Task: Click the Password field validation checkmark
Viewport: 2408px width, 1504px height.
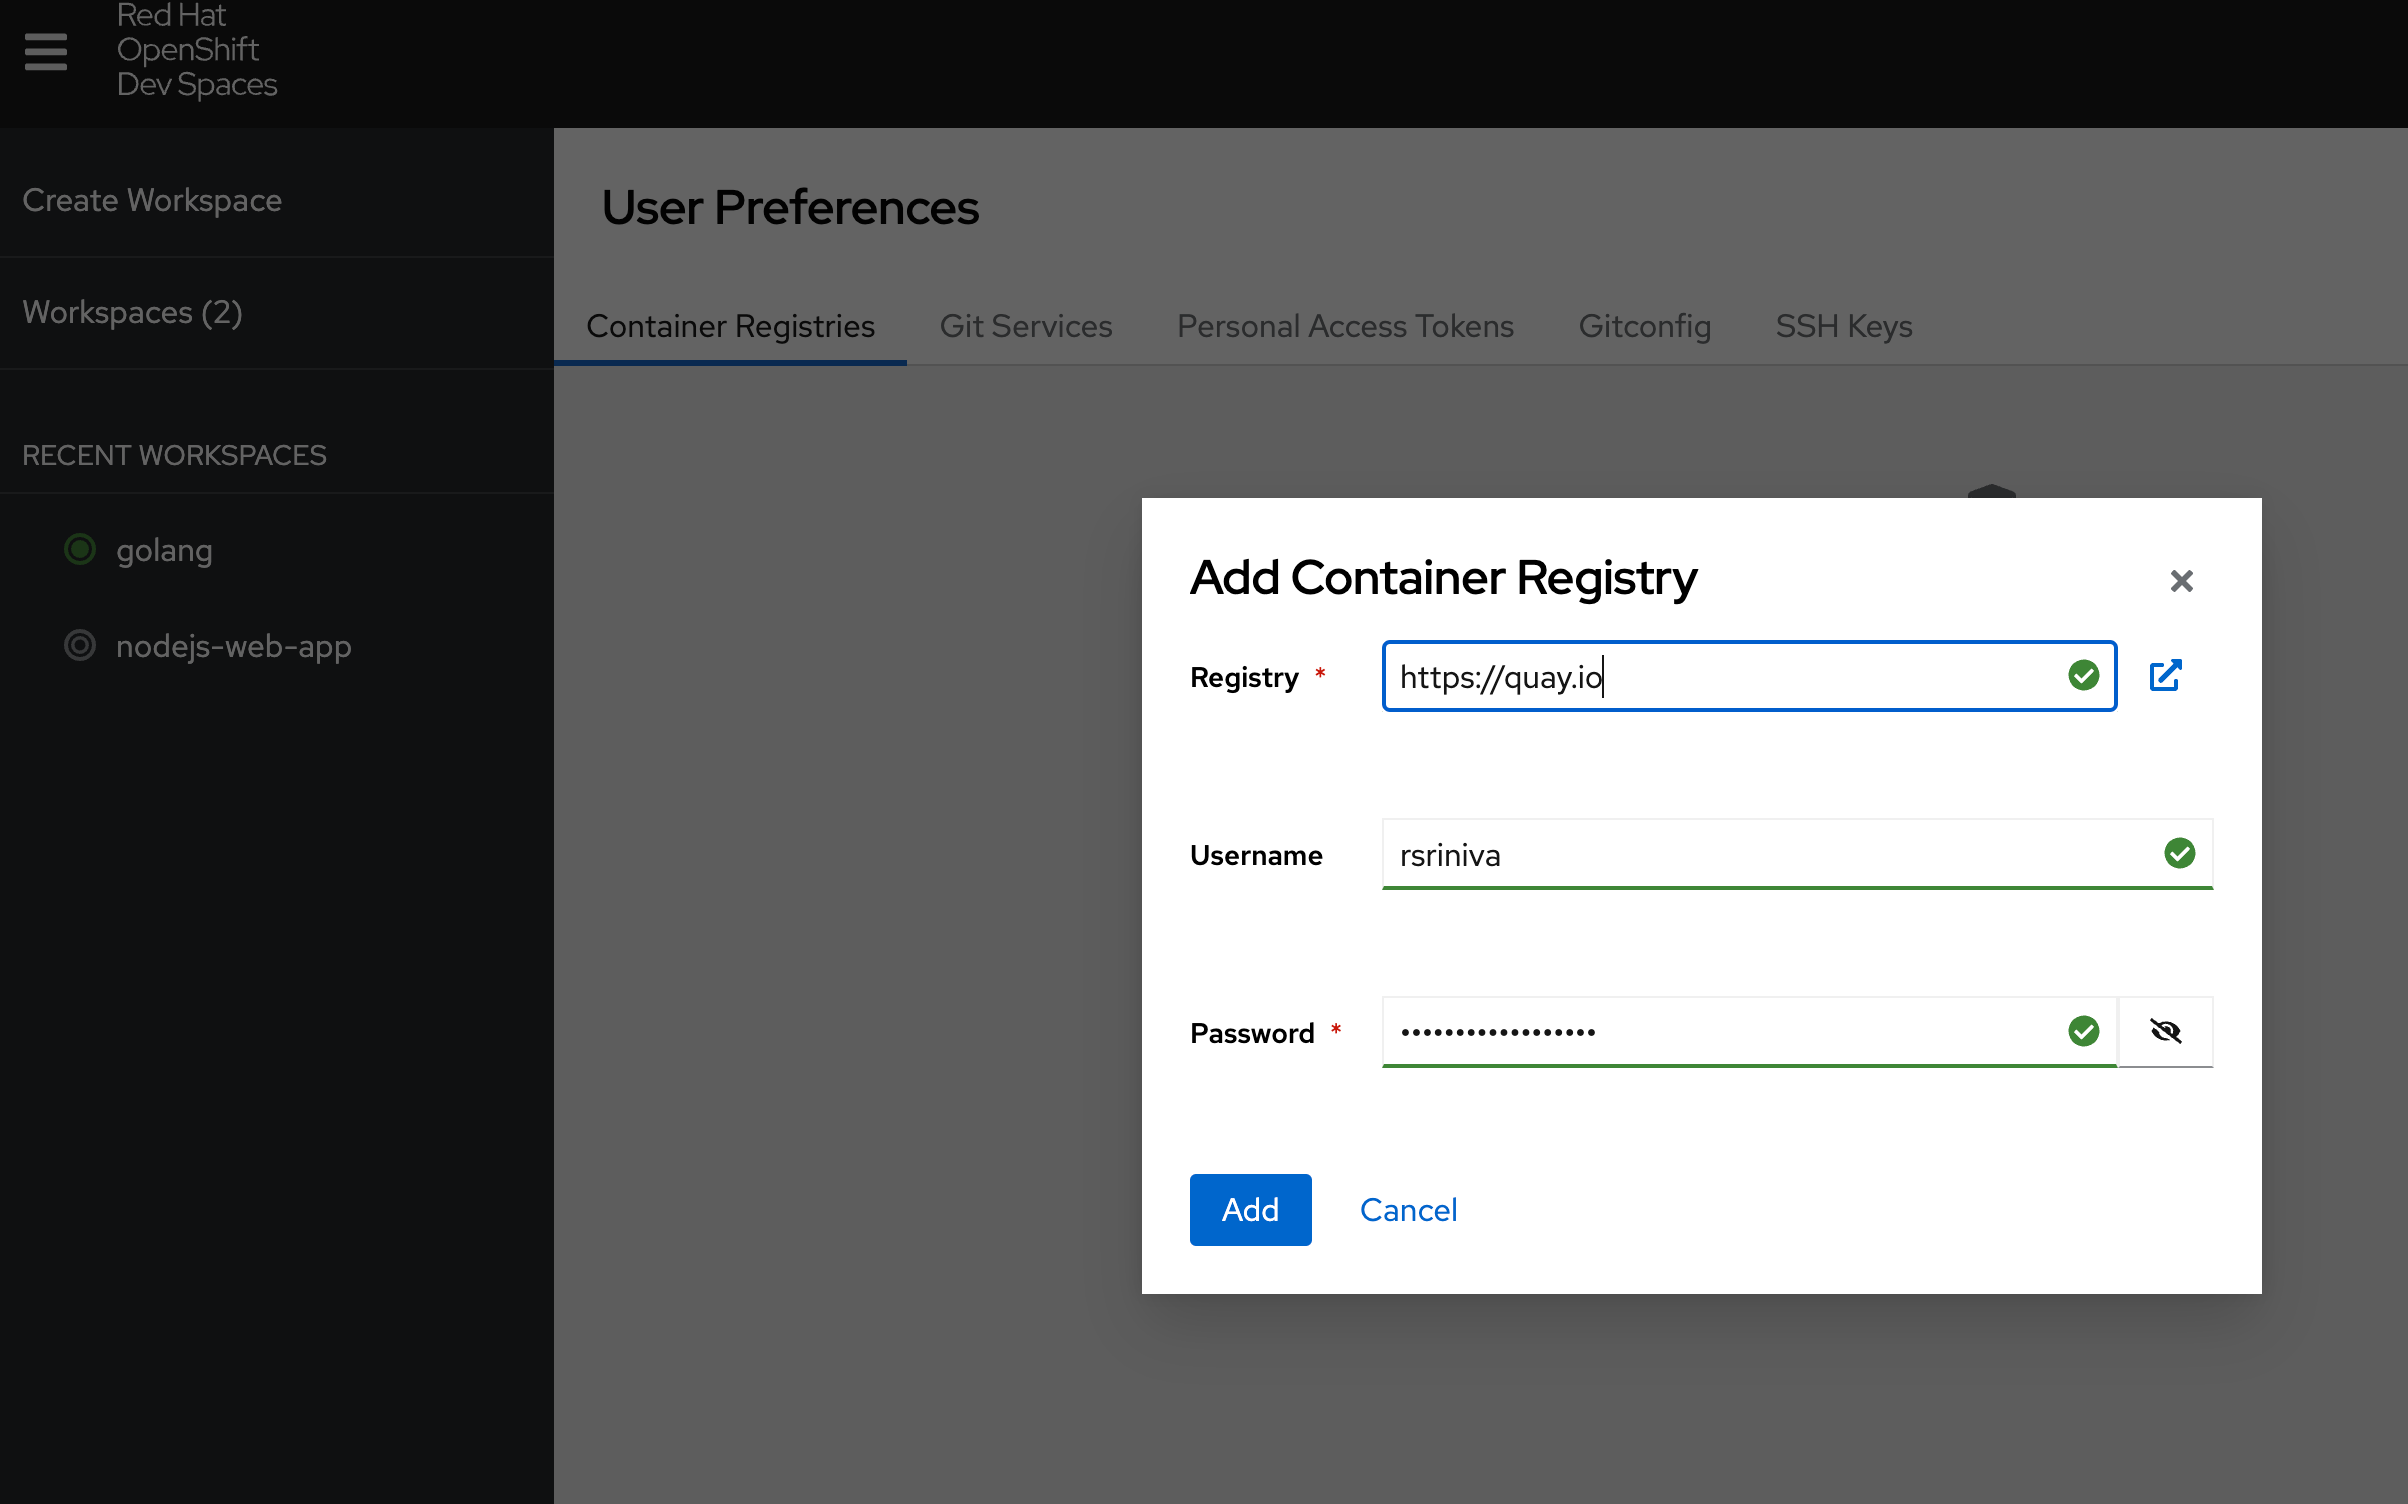Action: click(x=2084, y=1031)
